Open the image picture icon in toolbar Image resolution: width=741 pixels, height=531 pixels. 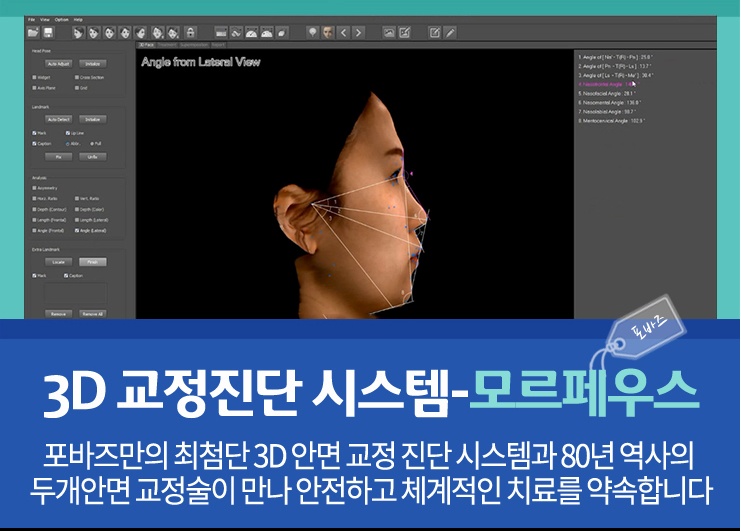[388, 33]
